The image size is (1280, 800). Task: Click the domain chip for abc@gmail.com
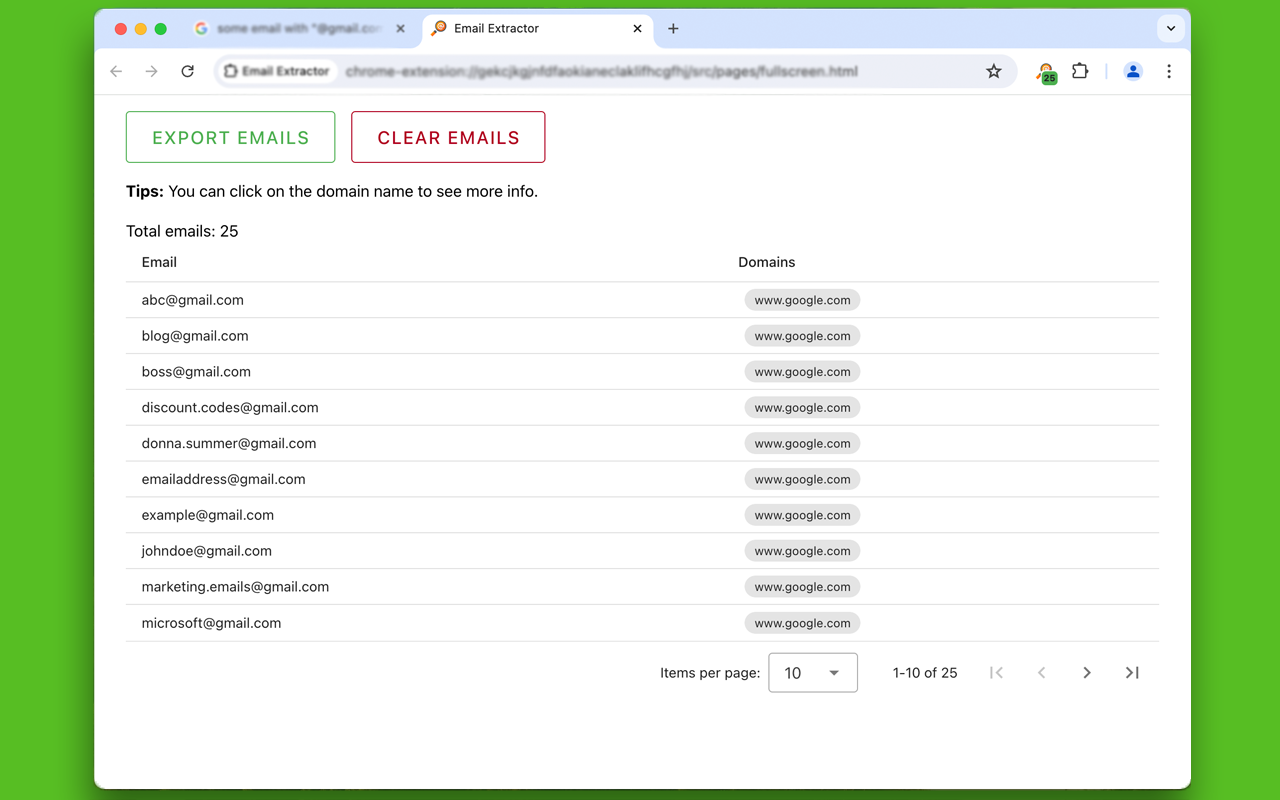click(x=802, y=300)
